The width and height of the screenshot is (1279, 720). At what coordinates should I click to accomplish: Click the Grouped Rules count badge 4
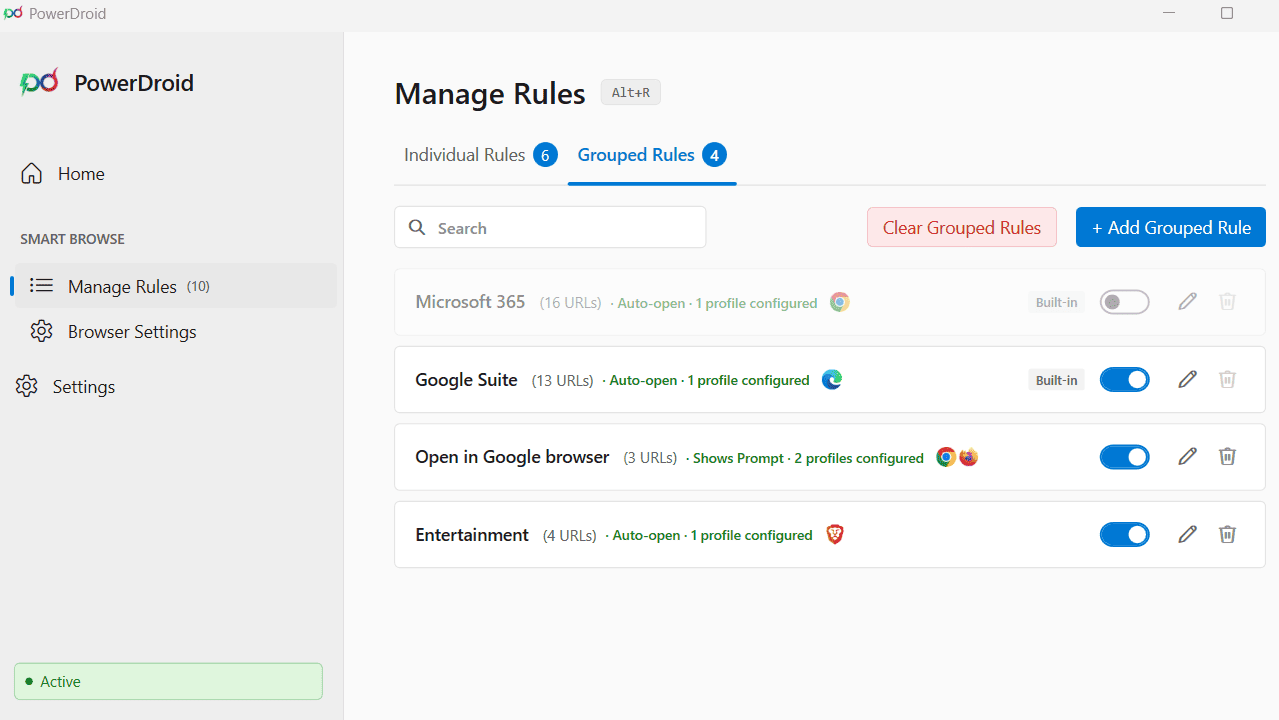(x=714, y=155)
